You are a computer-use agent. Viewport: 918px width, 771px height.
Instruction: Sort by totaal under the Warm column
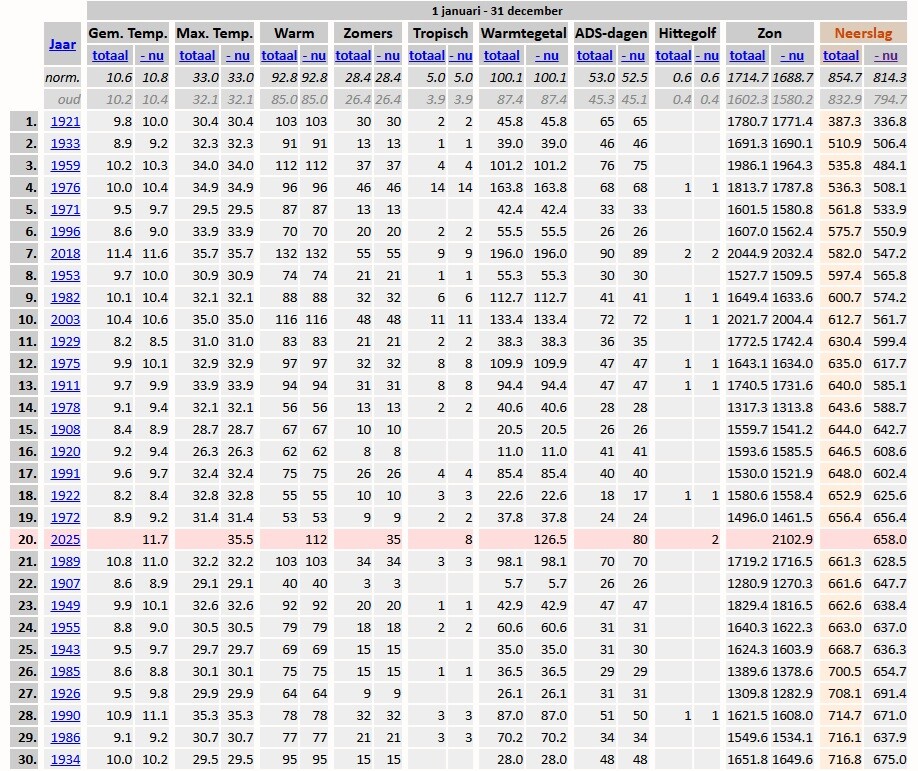point(279,55)
